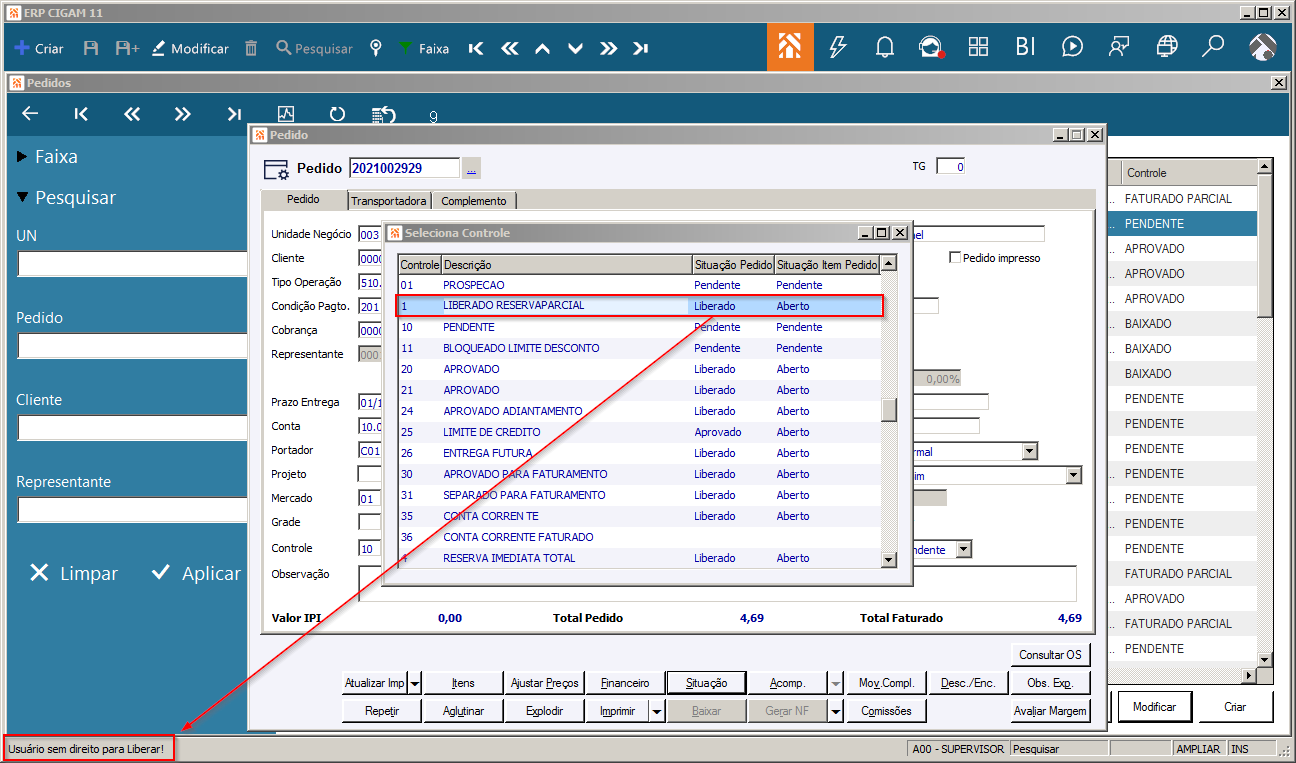Click the globe web icon in top bar
This screenshot has width=1296, height=763.
point(1166,47)
